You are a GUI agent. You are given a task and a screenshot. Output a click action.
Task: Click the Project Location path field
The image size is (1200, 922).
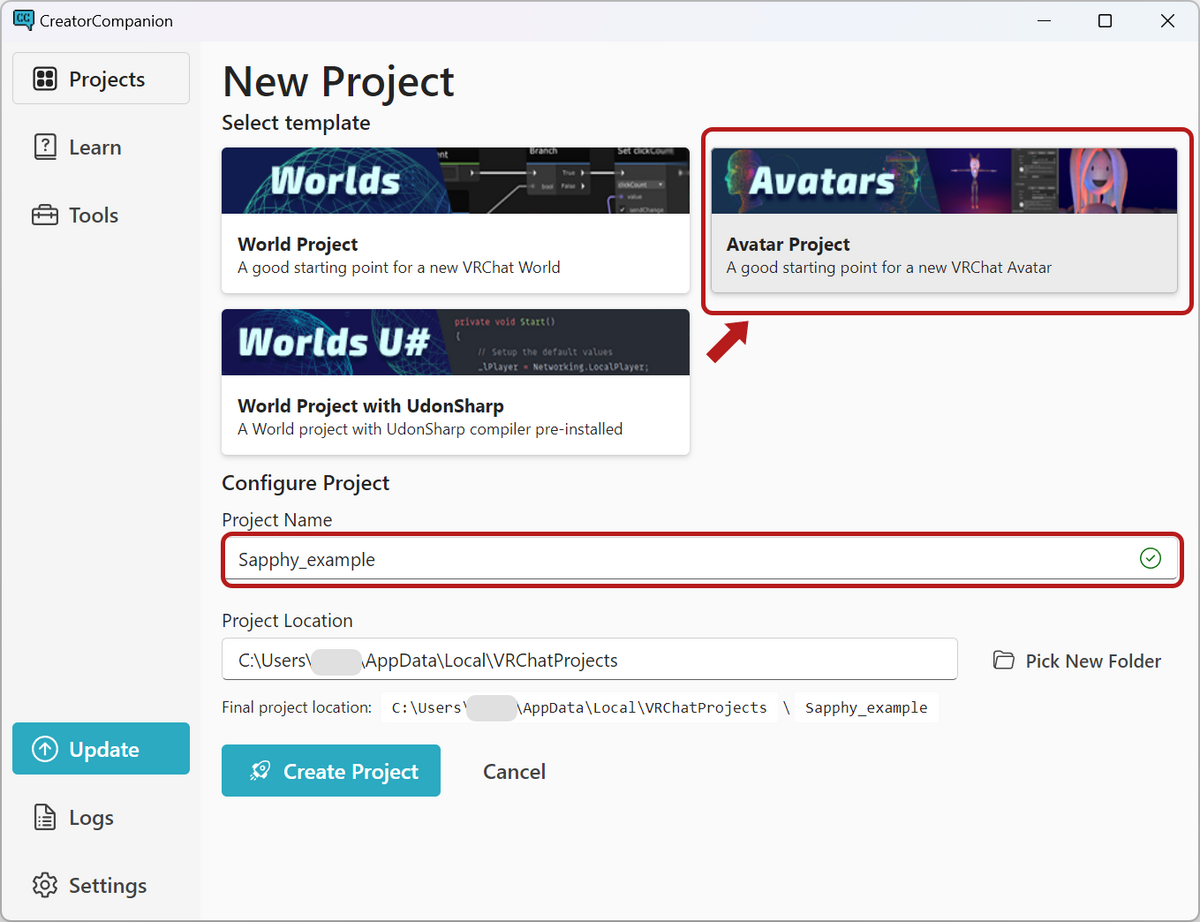click(589, 659)
